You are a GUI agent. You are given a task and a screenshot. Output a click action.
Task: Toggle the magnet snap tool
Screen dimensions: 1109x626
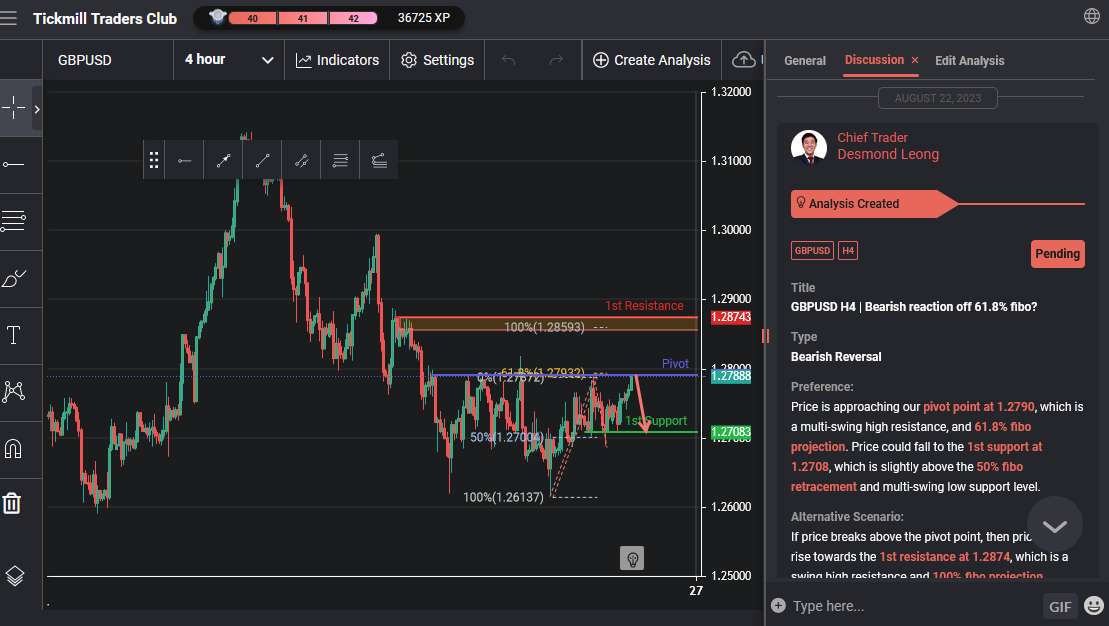pyautogui.click(x=13, y=448)
